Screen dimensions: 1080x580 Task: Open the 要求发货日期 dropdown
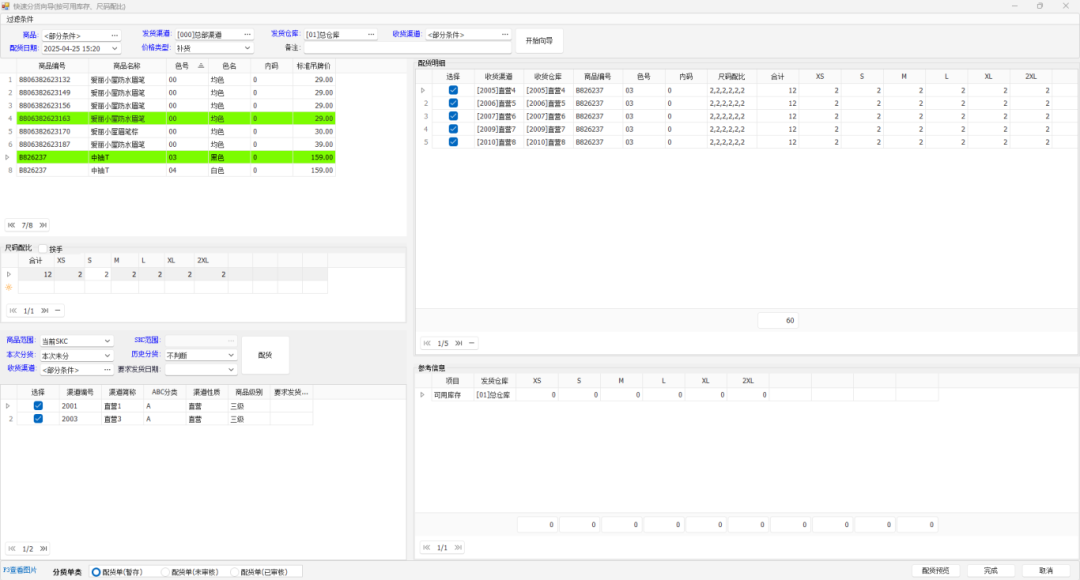pos(231,370)
